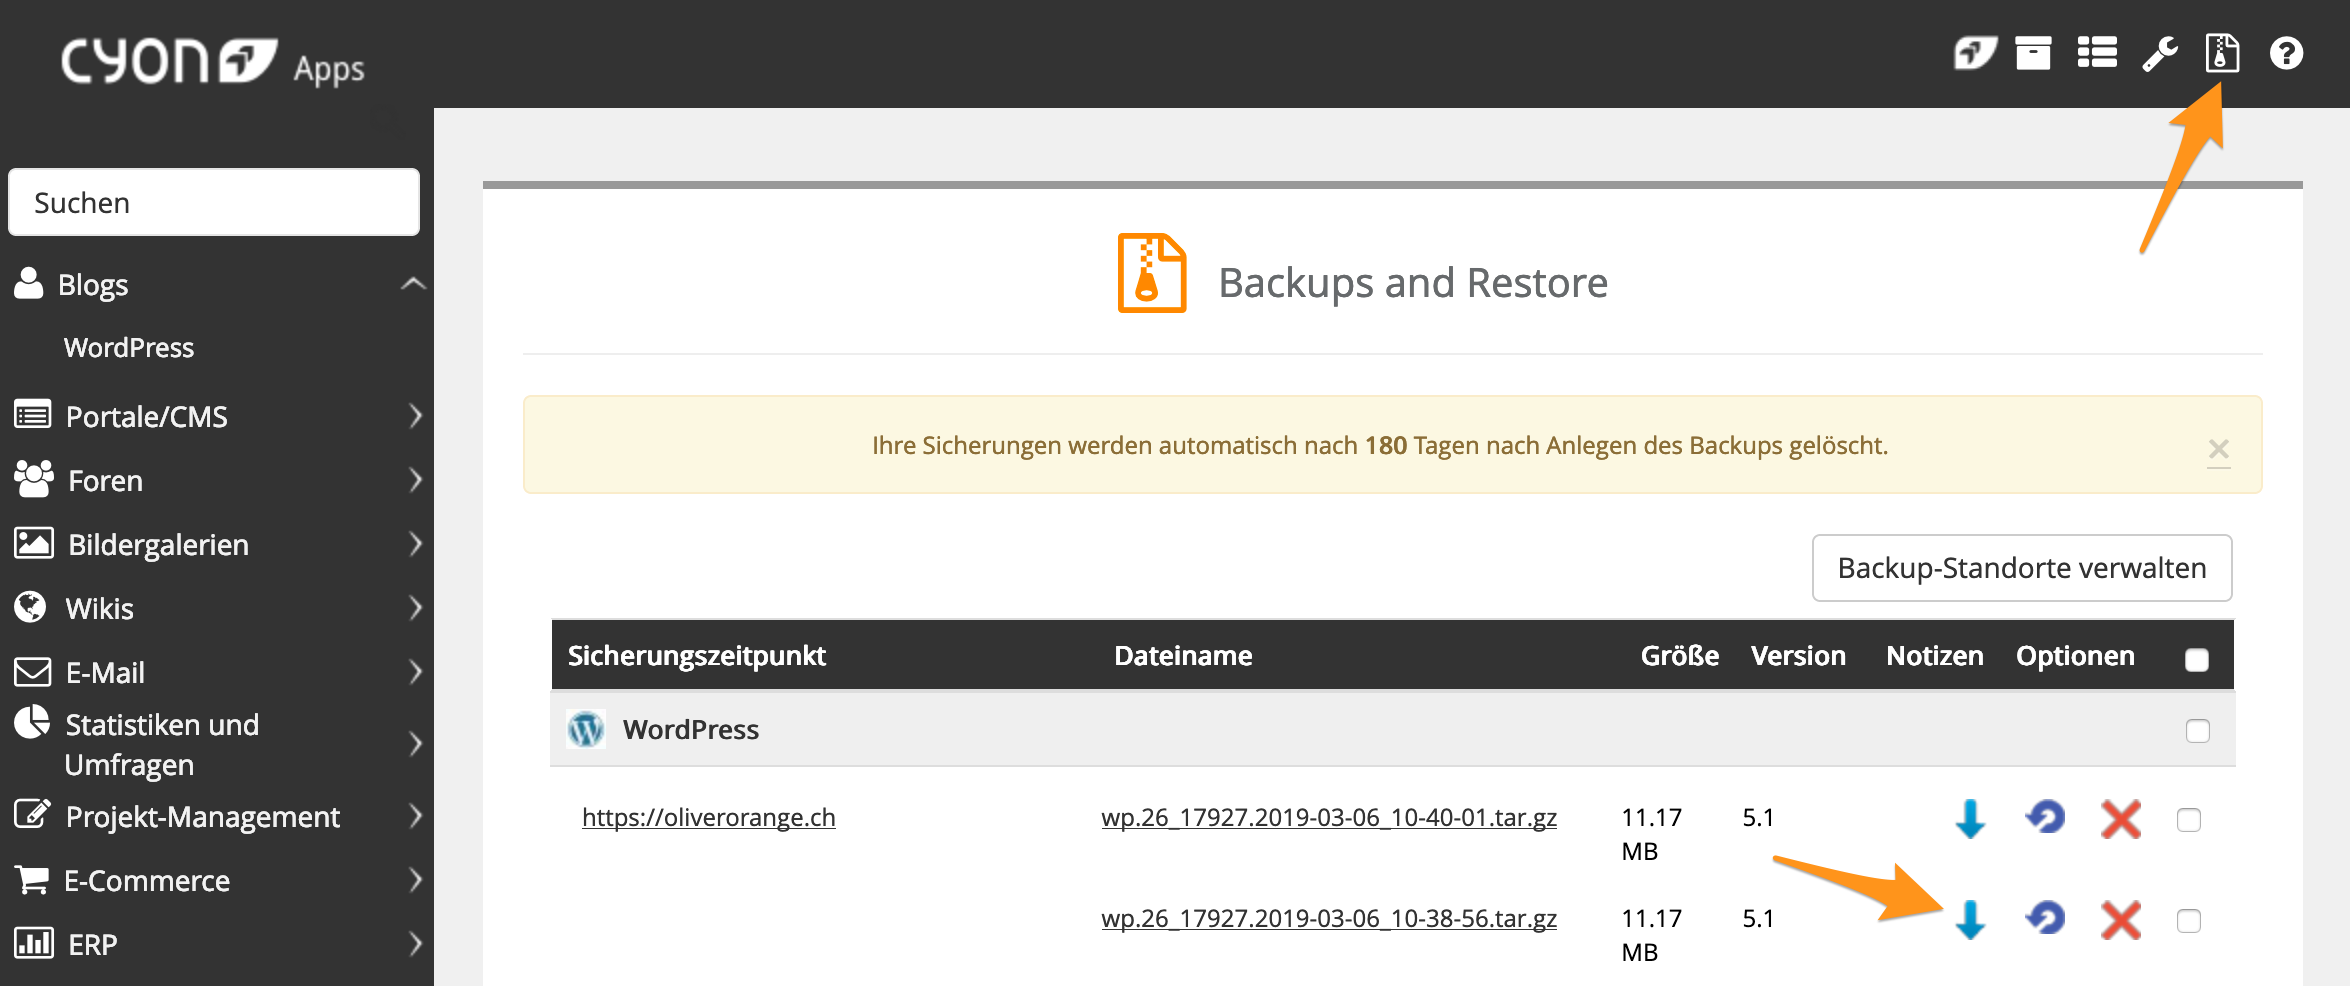Open file link wp.26_17927.2019-03-06_10-38-56.tar.gz
The width and height of the screenshot is (2350, 986).
tap(1329, 919)
